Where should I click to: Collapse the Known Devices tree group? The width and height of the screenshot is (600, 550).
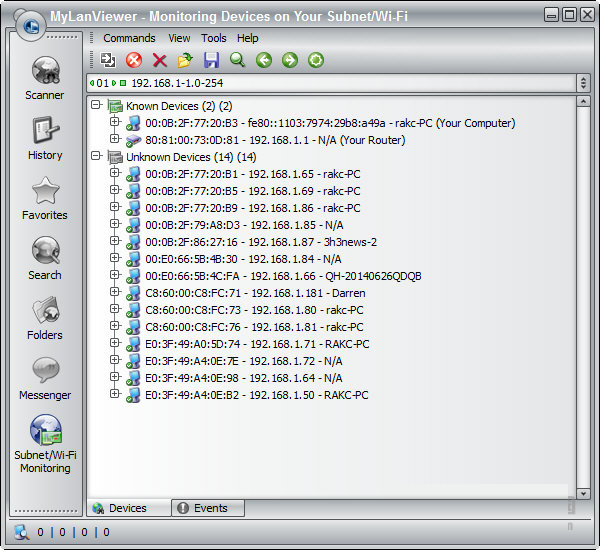96,106
